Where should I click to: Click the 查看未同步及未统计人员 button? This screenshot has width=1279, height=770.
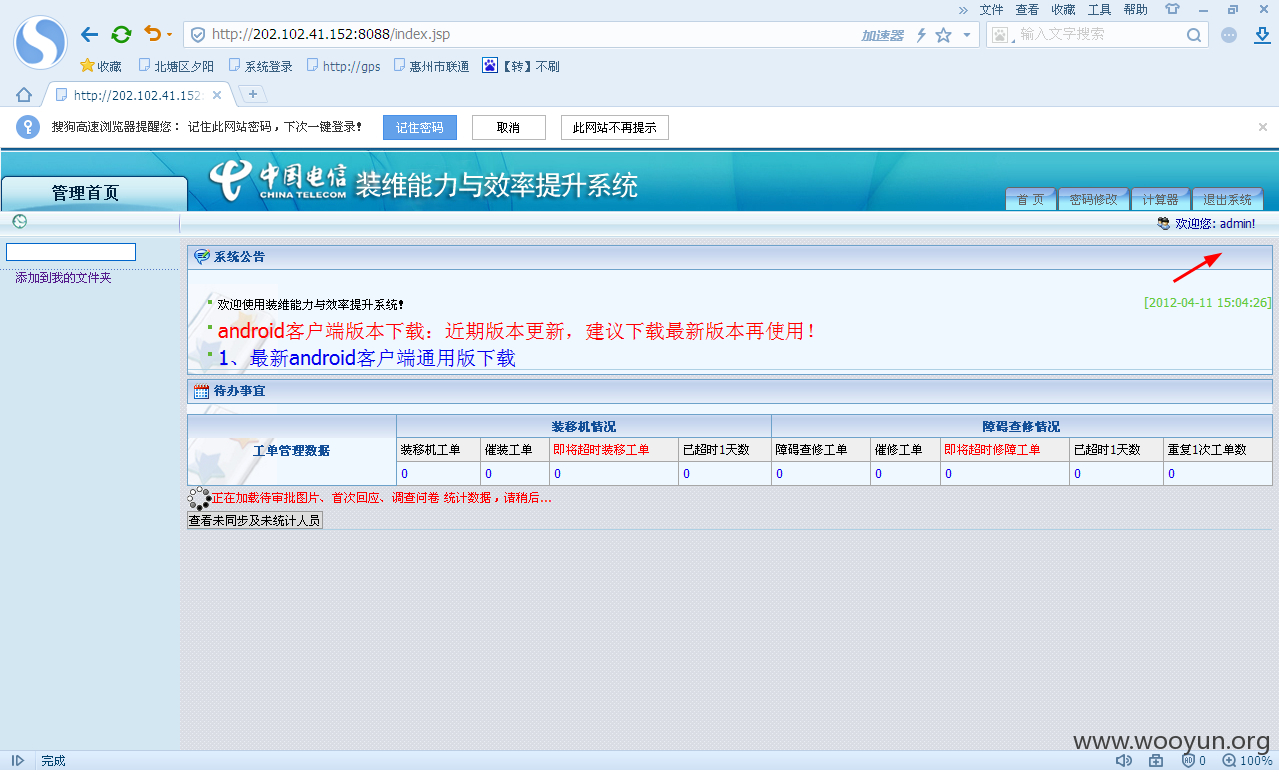click(255, 520)
